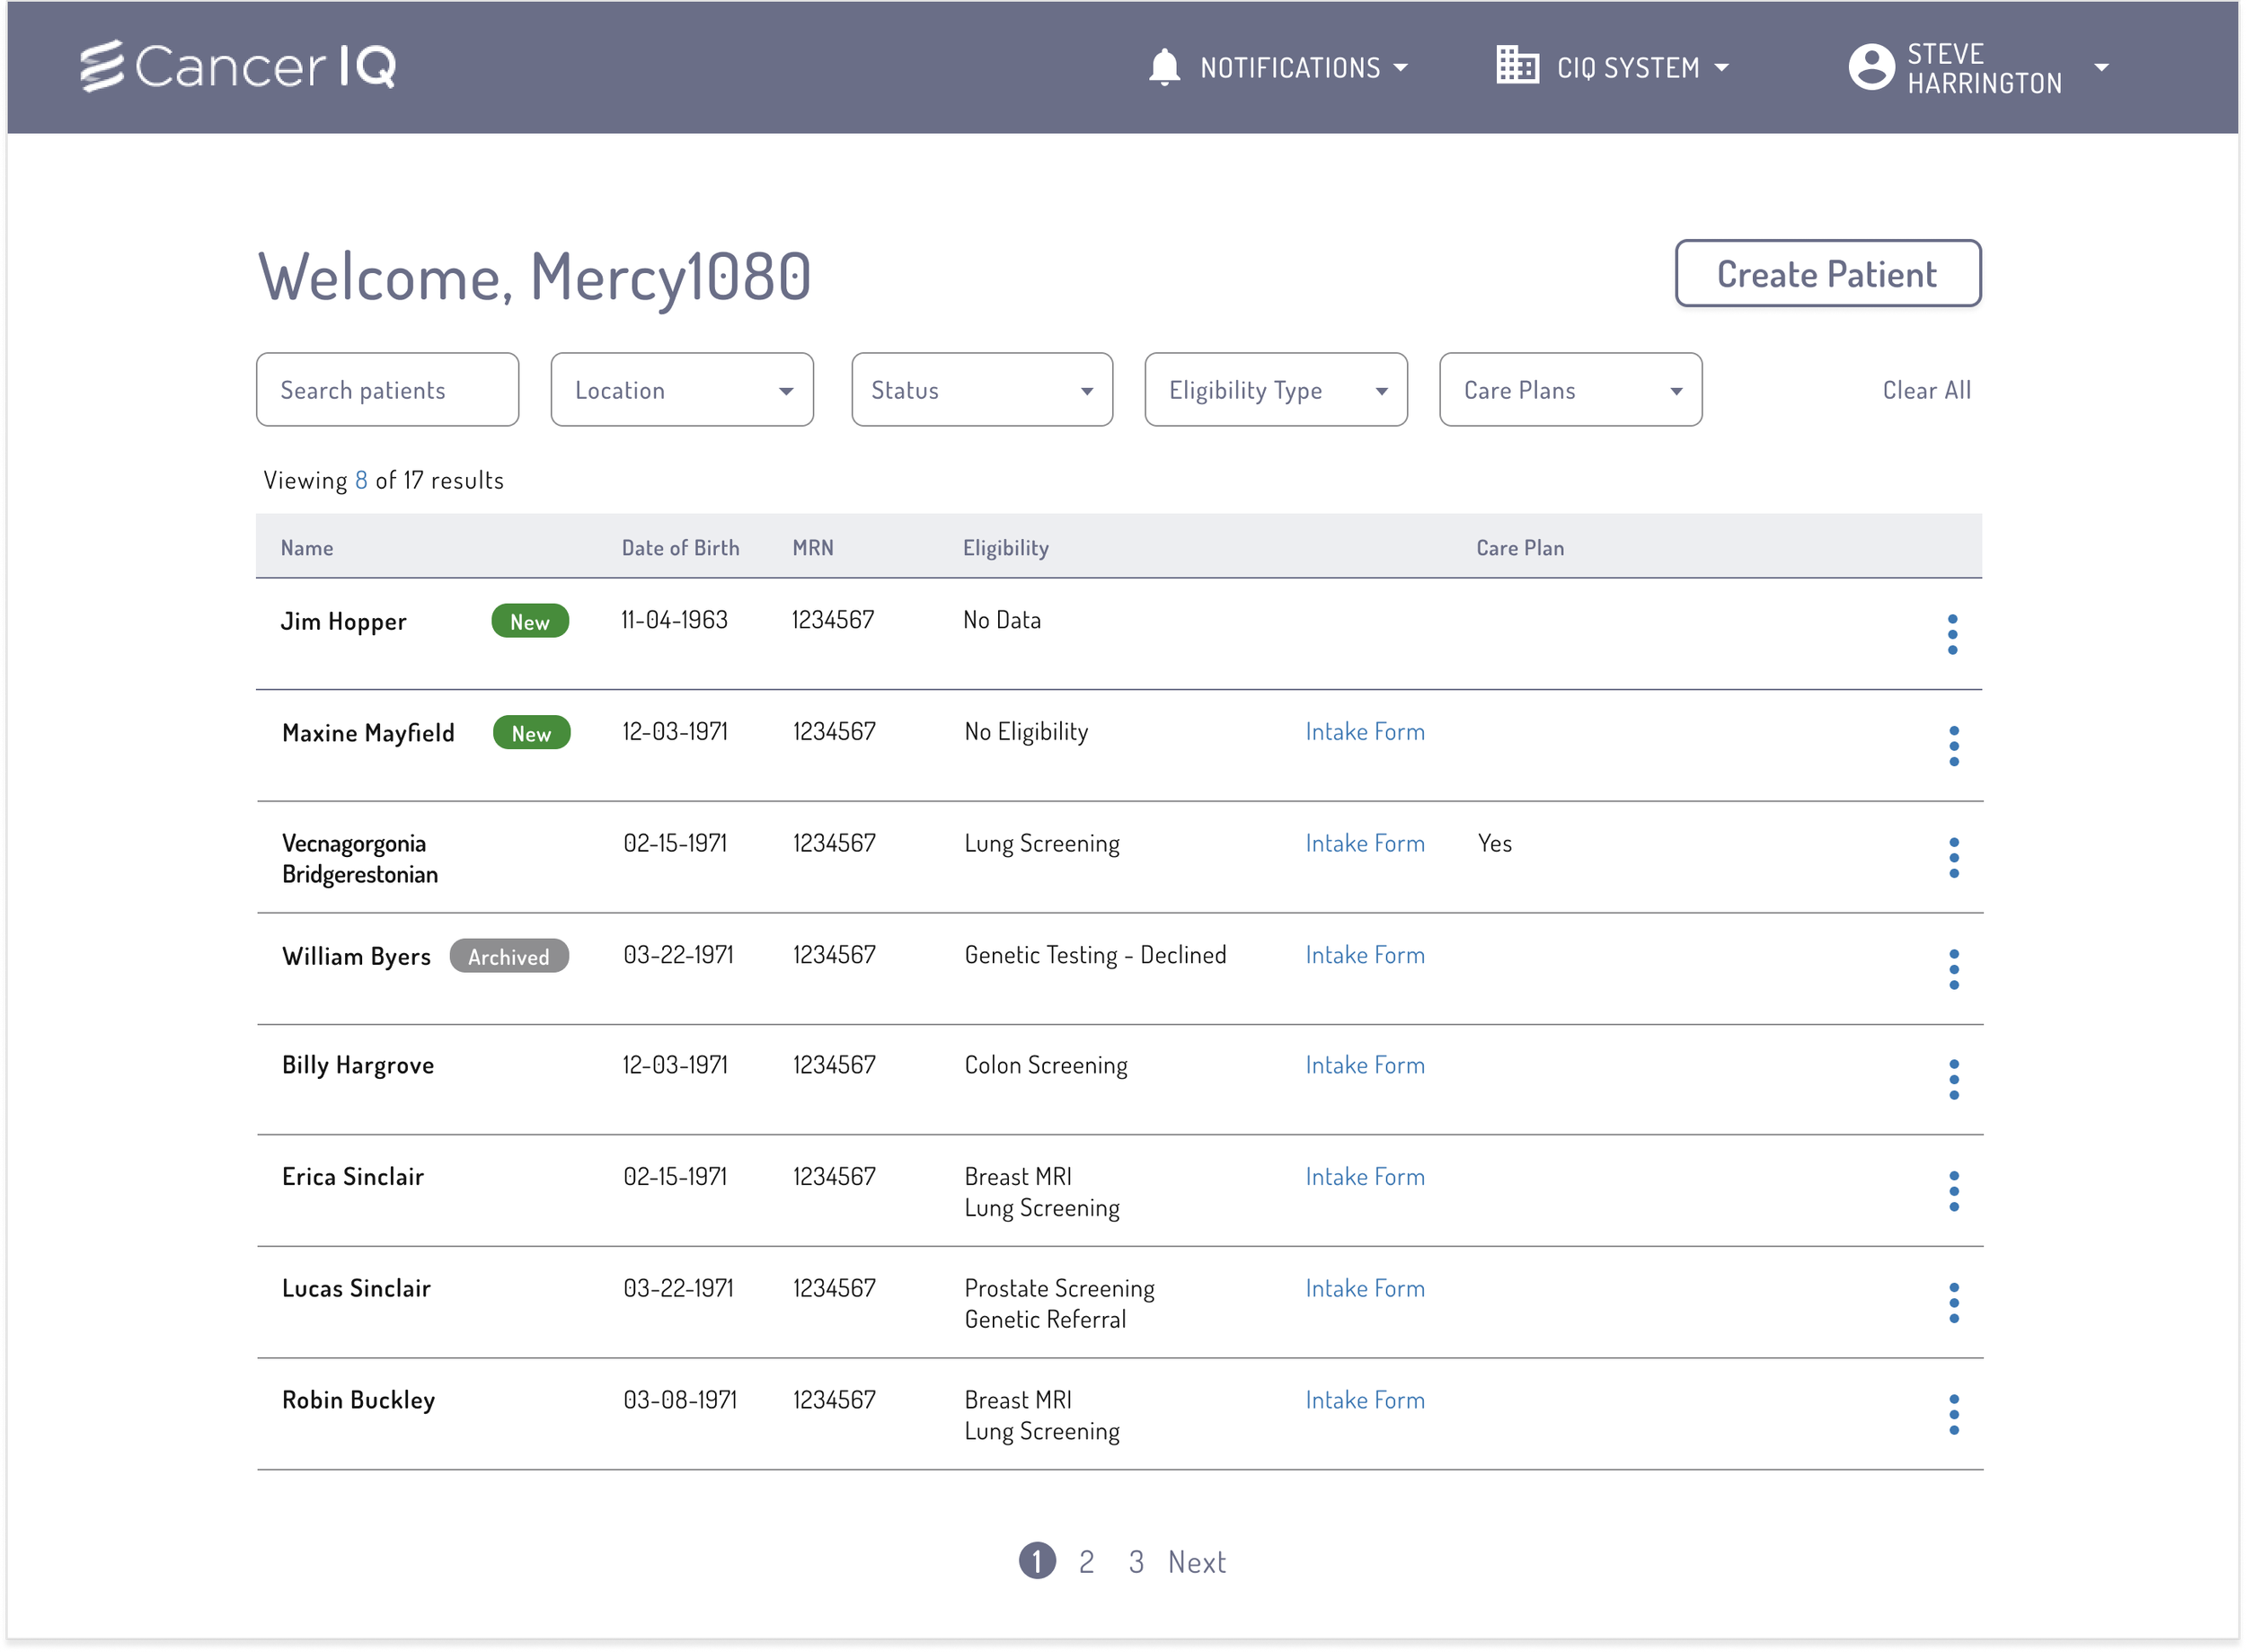Expand the Status filter dropdown

[981, 390]
